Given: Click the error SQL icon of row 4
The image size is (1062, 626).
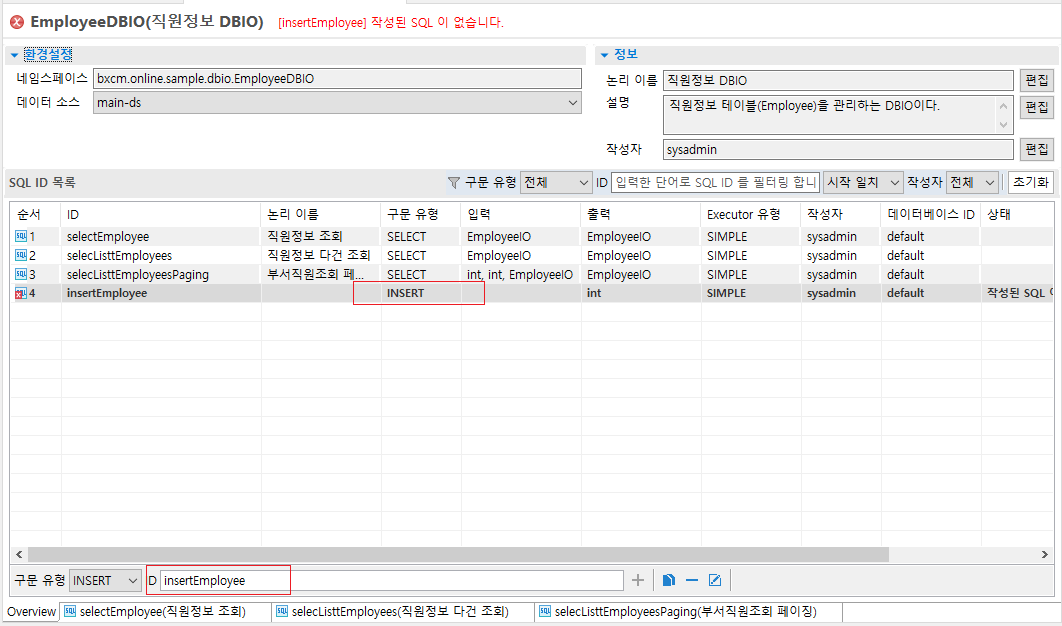Looking at the screenshot, I should [21, 294].
